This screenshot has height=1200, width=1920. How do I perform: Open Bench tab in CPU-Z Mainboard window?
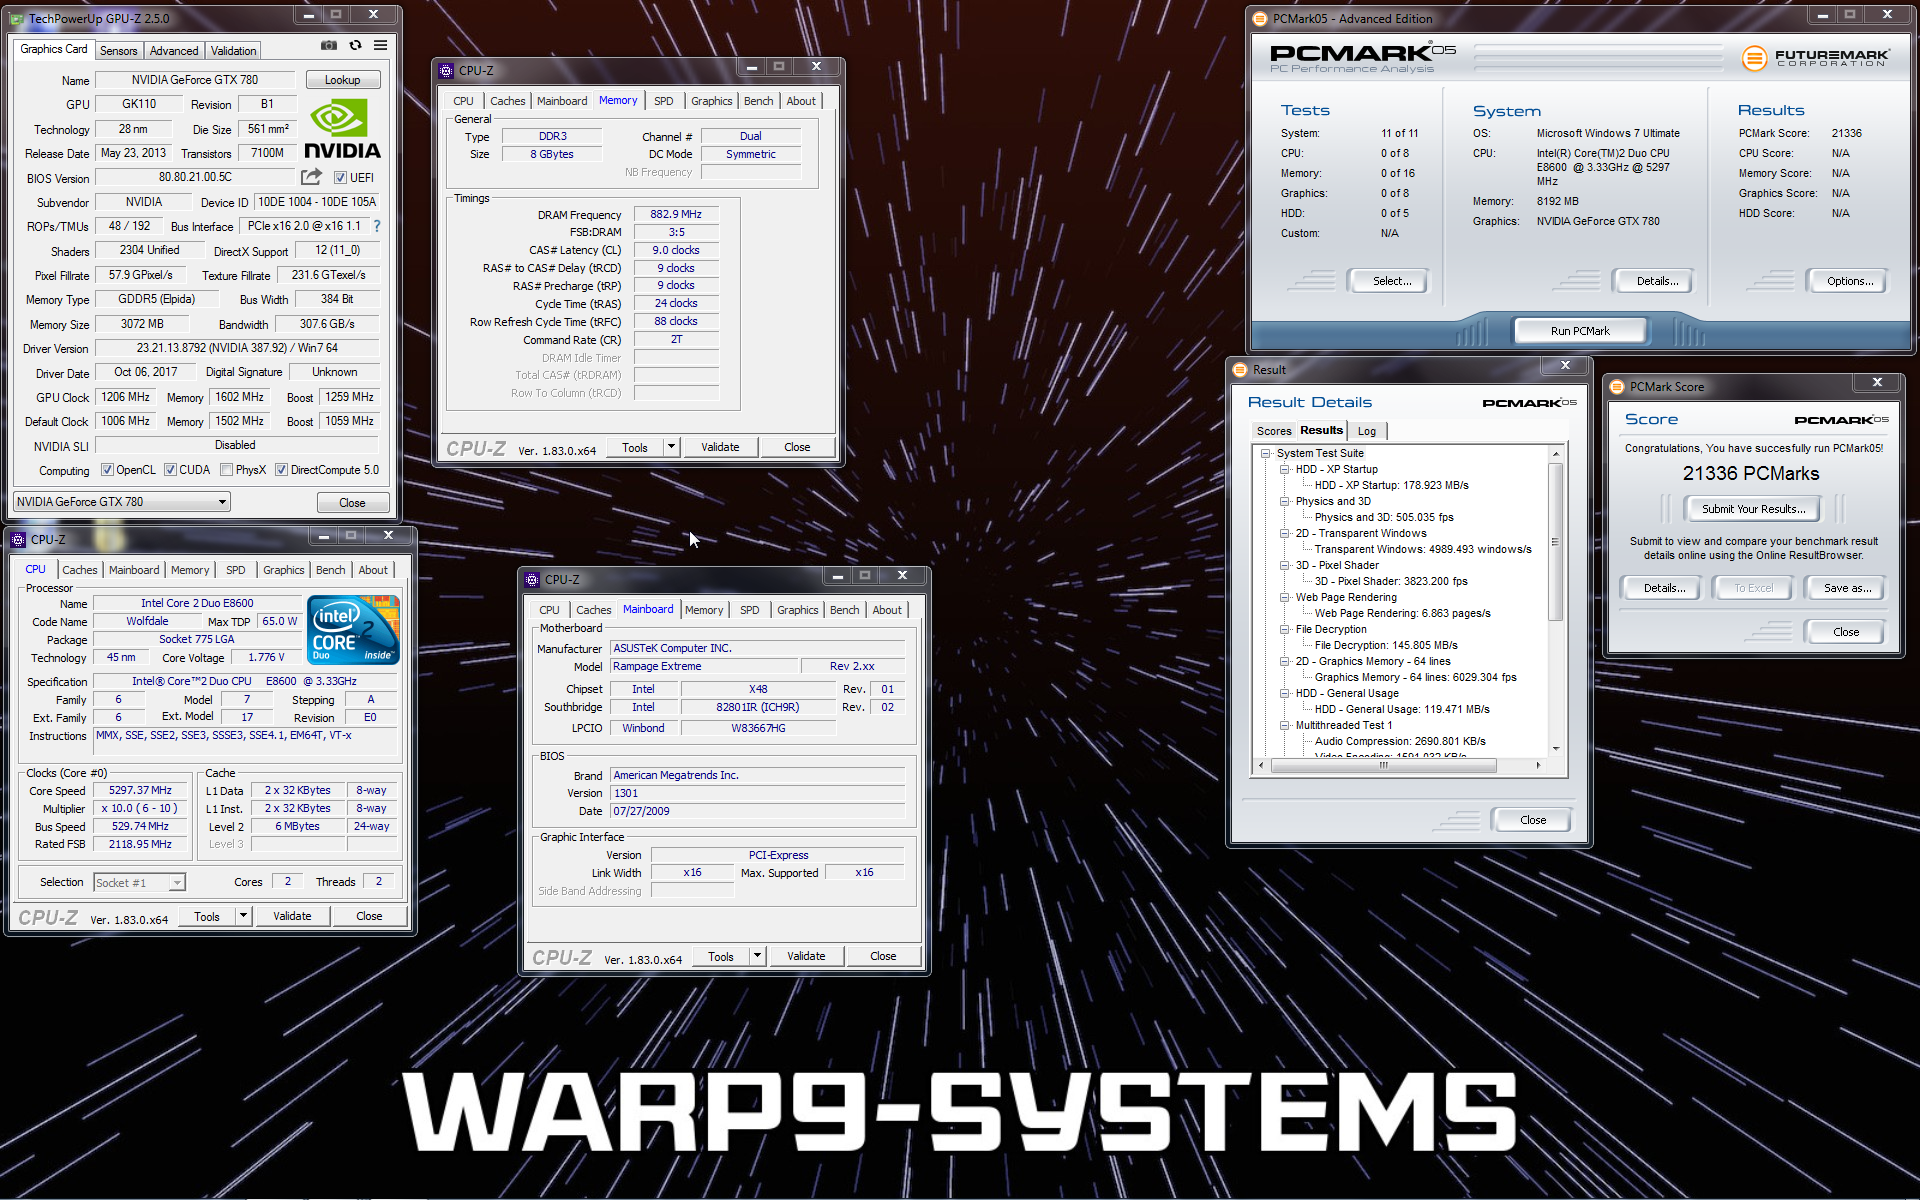[844, 610]
